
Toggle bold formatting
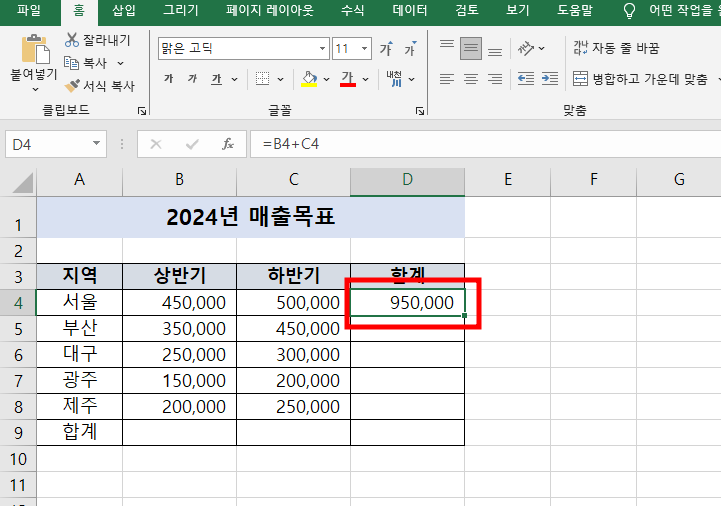(x=169, y=79)
